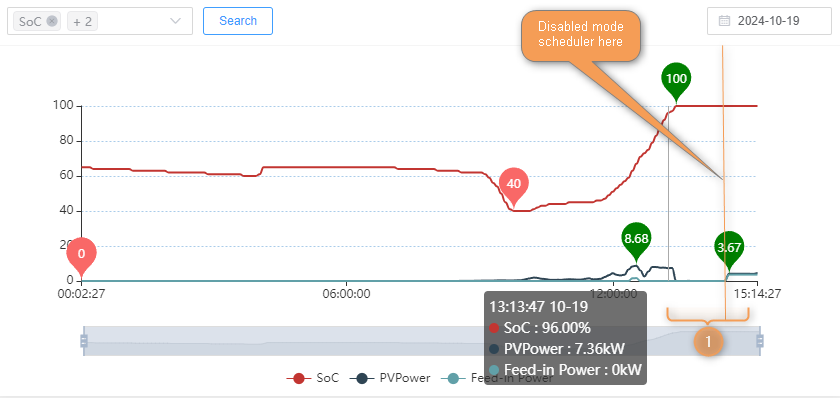Toggle SoC series in the legend
This screenshot has width=840, height=398.
tap(313, 378)
